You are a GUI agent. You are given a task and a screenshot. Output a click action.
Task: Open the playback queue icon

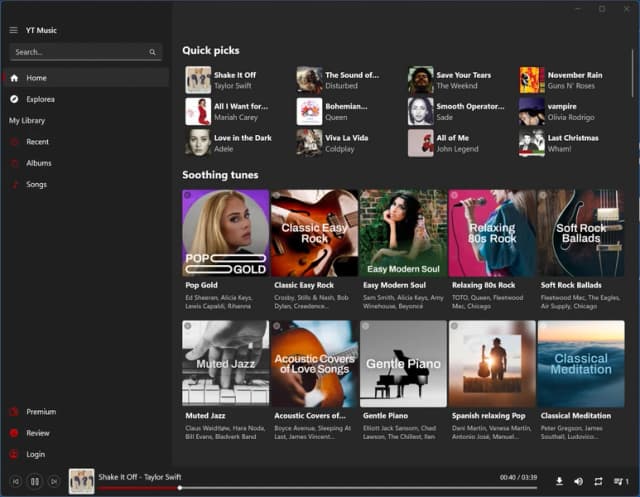(621, 481)
